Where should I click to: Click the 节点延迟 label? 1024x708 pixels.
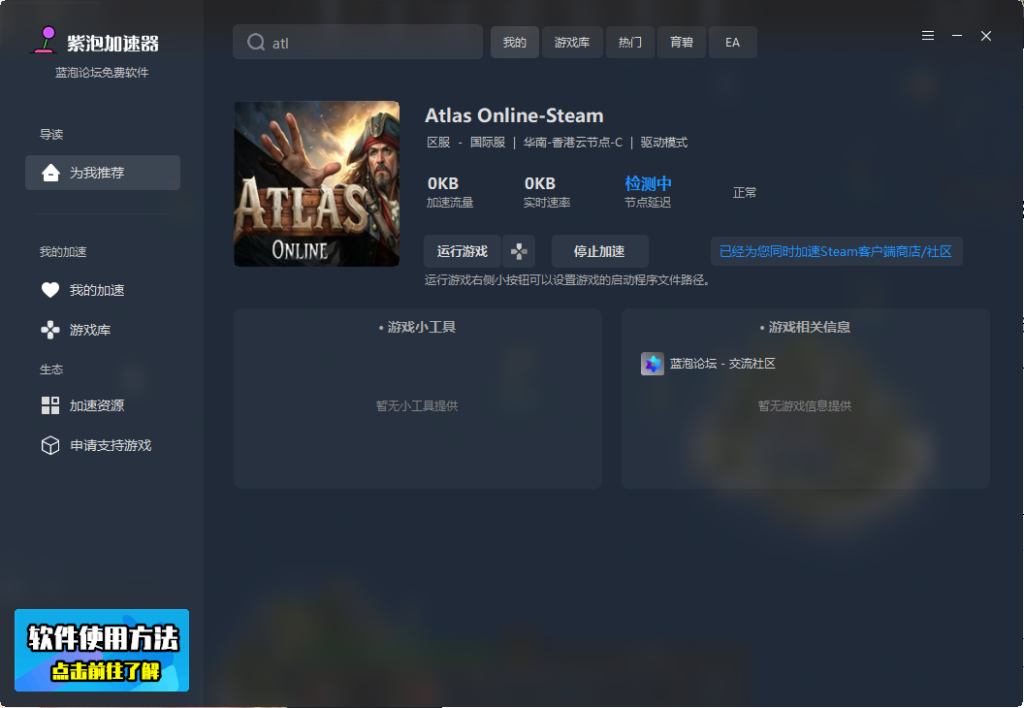click(648, 203)
